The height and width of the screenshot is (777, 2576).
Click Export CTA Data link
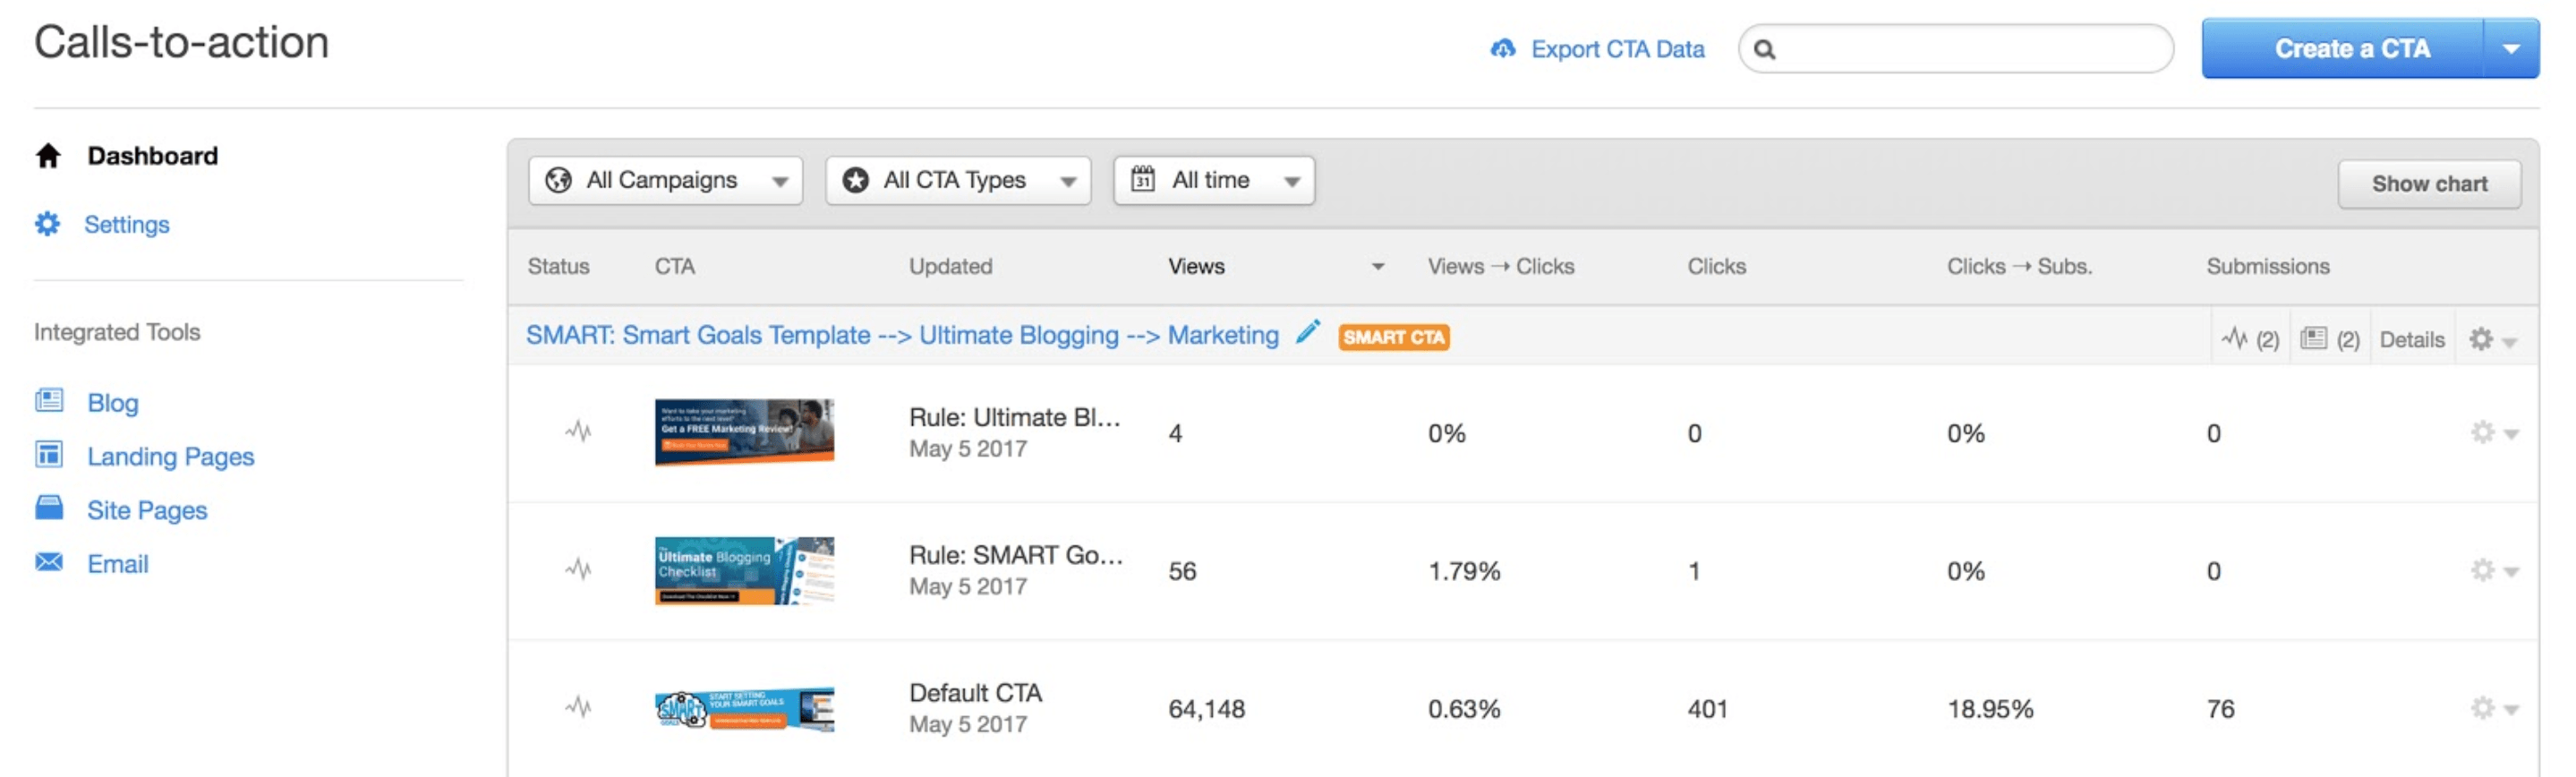[x=1617, y=49]
